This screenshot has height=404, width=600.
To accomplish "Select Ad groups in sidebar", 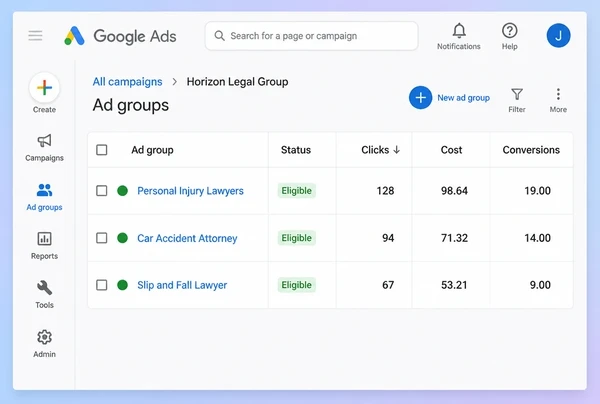I will tap(44, 197).
